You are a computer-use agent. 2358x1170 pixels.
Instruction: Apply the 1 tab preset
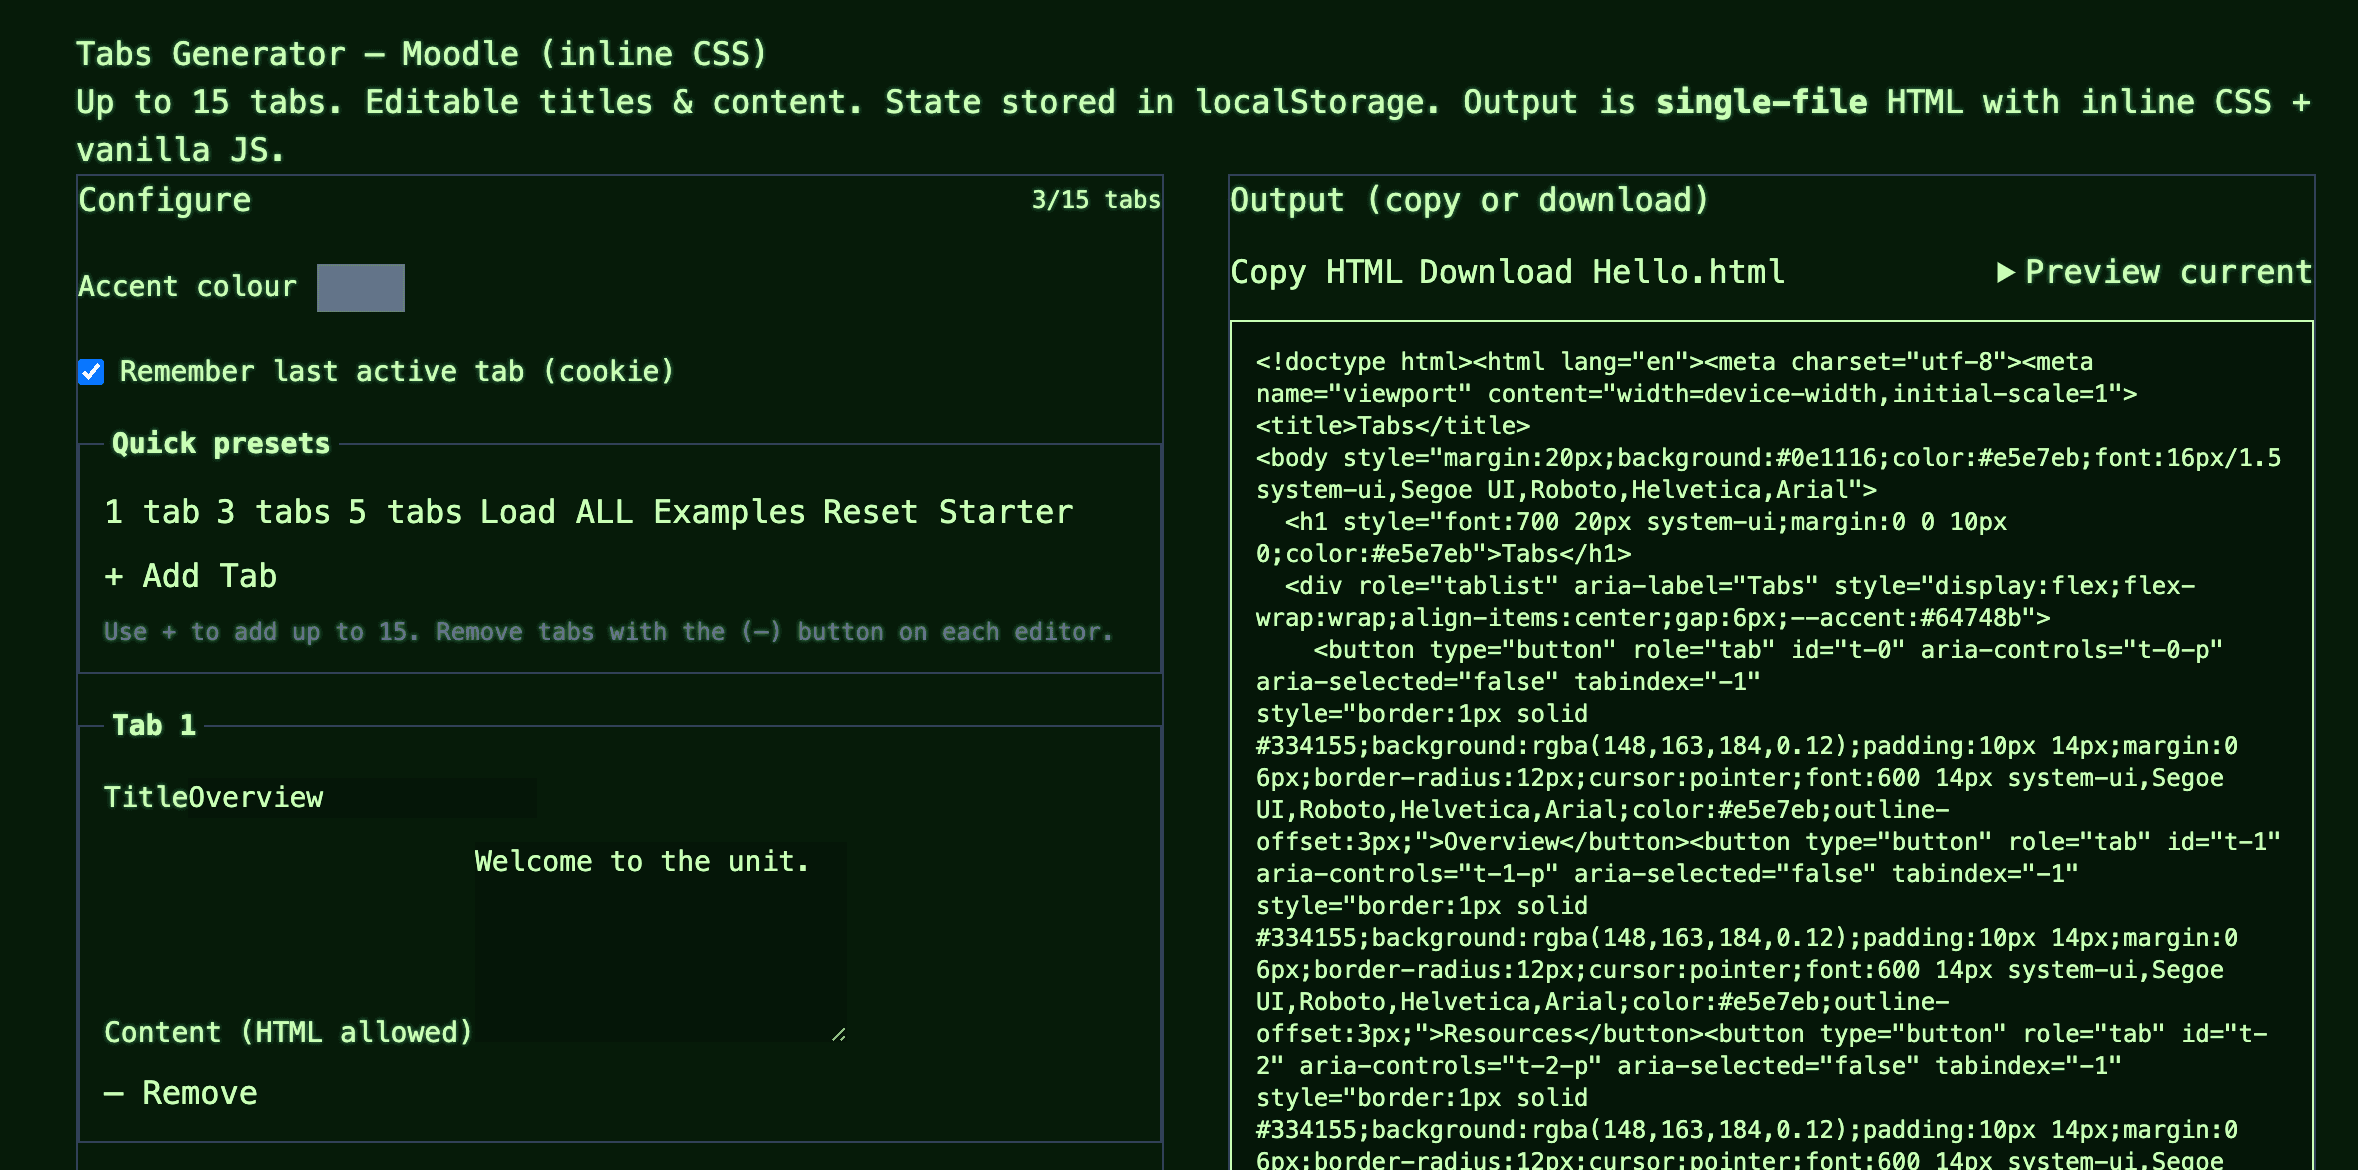tap(152, 512)
